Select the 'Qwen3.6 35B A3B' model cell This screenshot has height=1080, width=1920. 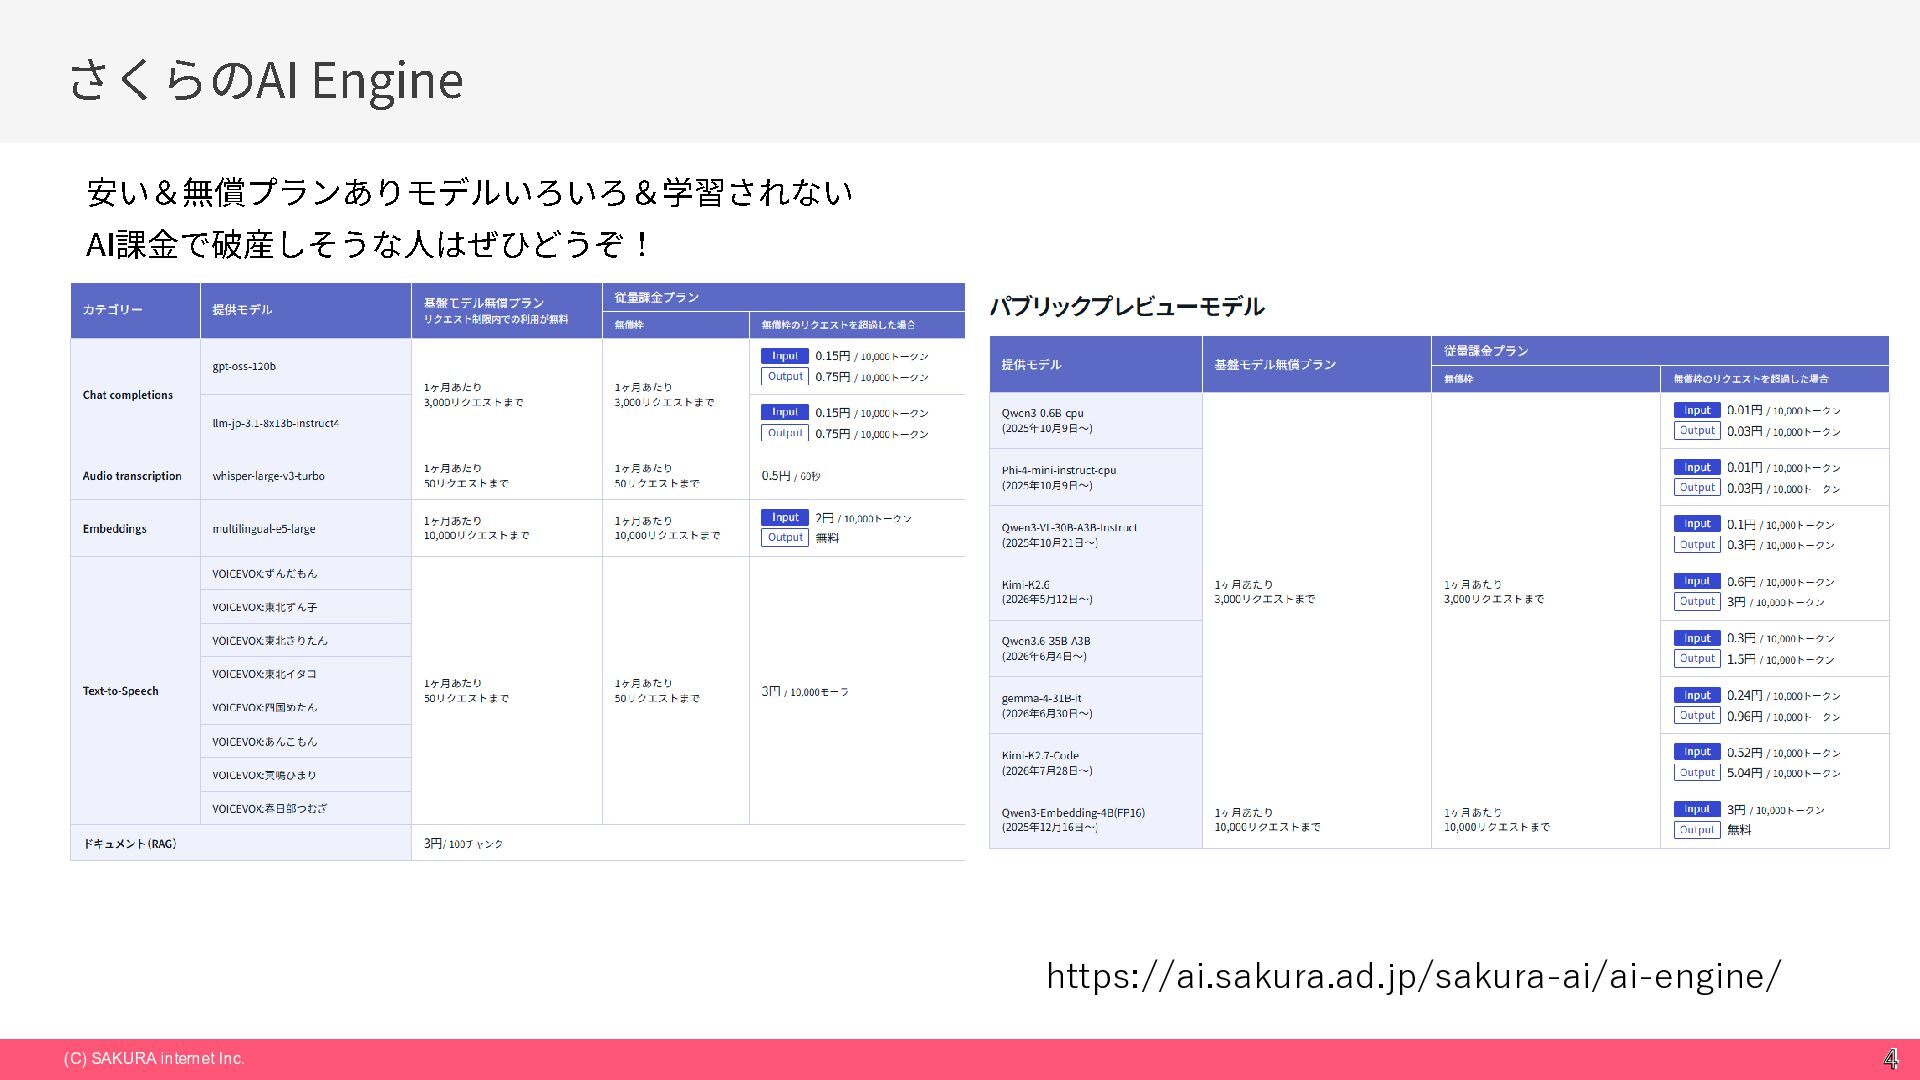[x=1096, y=649]
